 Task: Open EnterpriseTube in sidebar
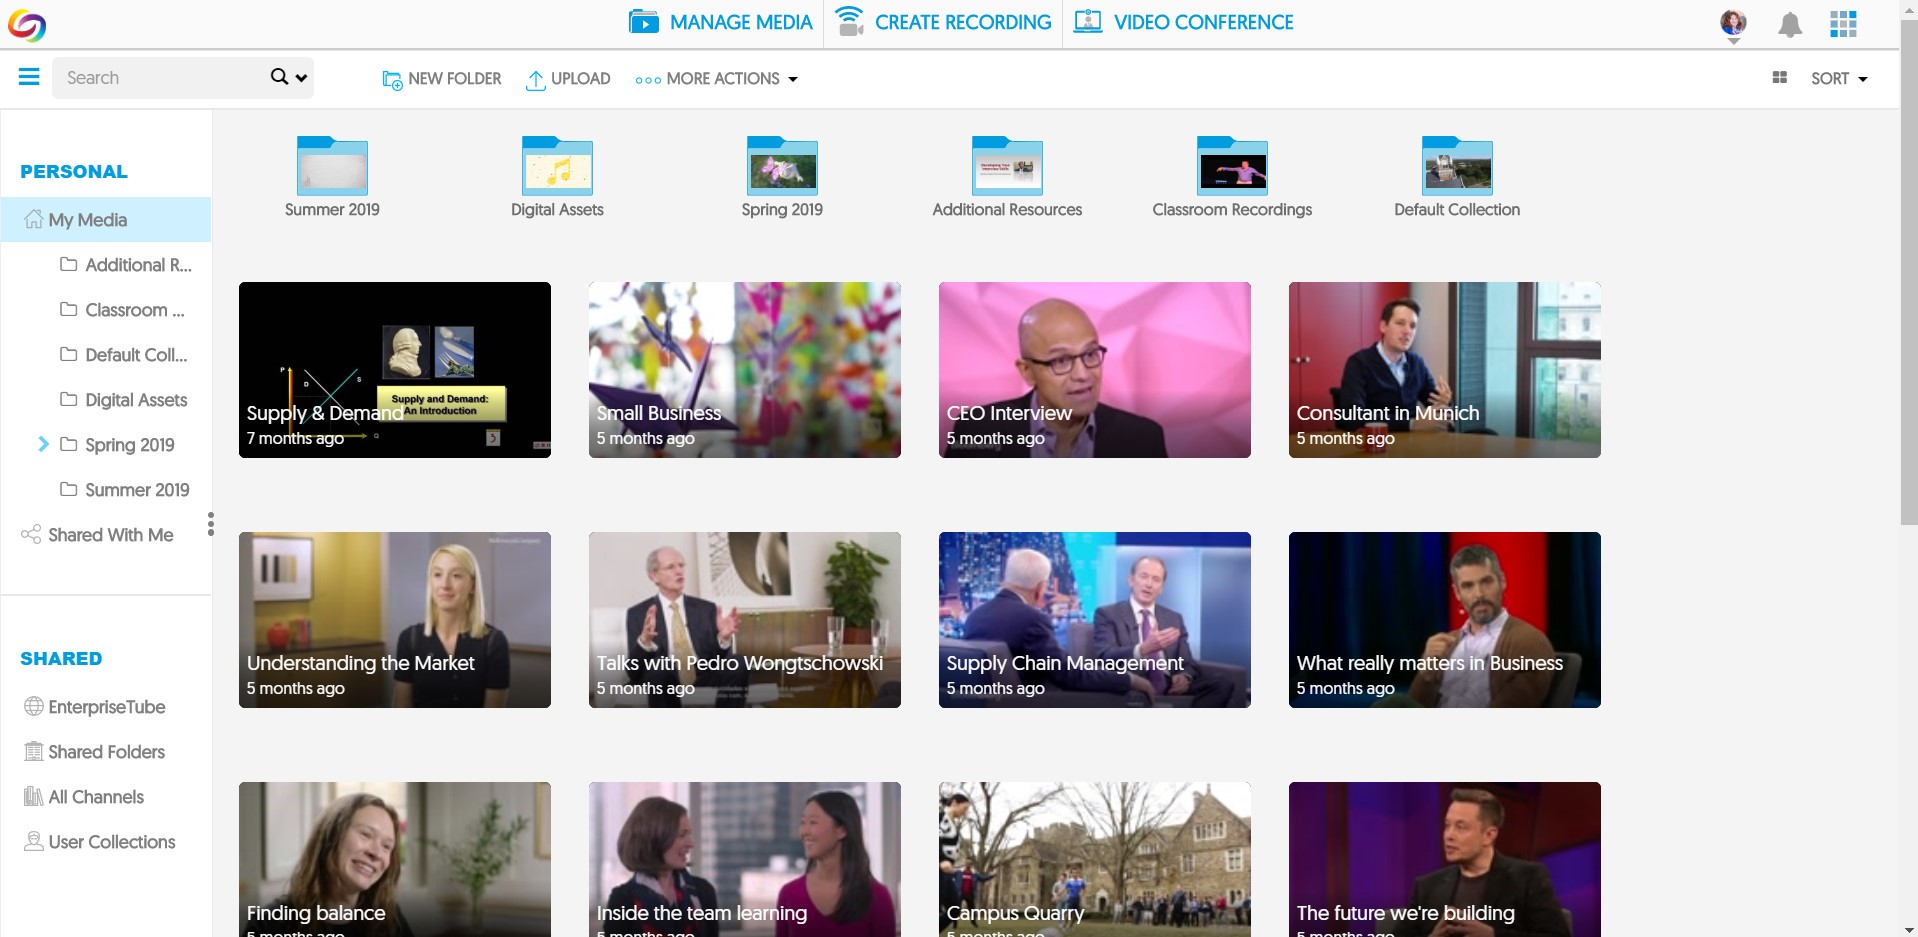(95, 707)
